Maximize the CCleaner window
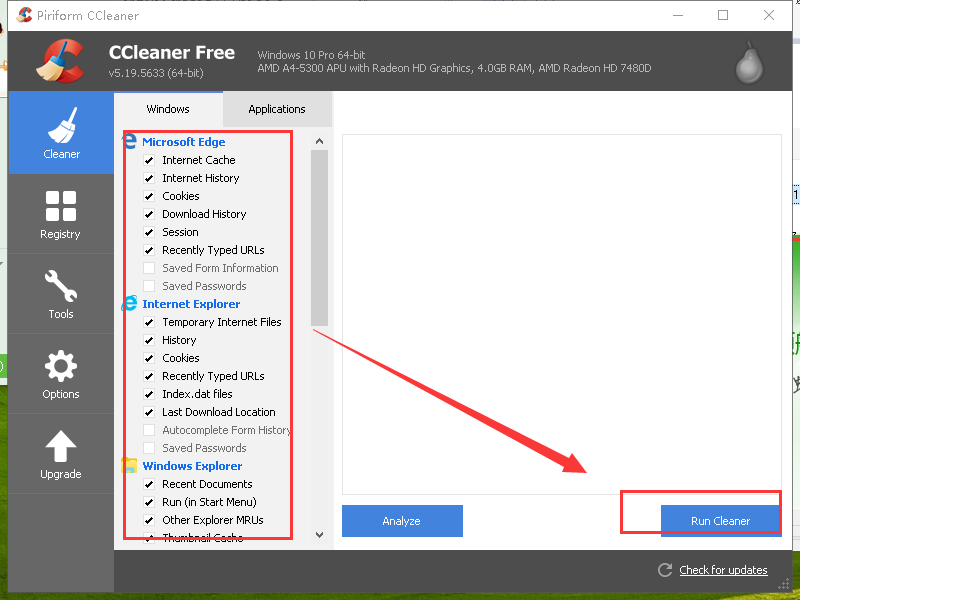This screenshot has width=960, height=600. pos(723,15)
